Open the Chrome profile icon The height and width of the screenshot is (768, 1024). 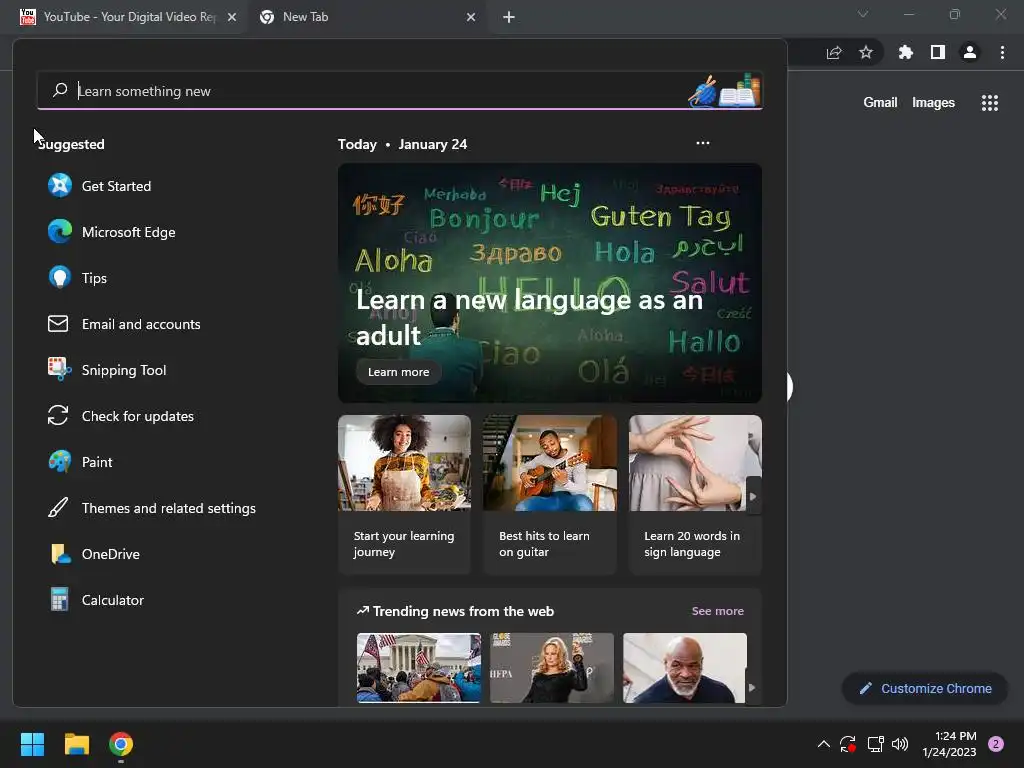(970, 52)
